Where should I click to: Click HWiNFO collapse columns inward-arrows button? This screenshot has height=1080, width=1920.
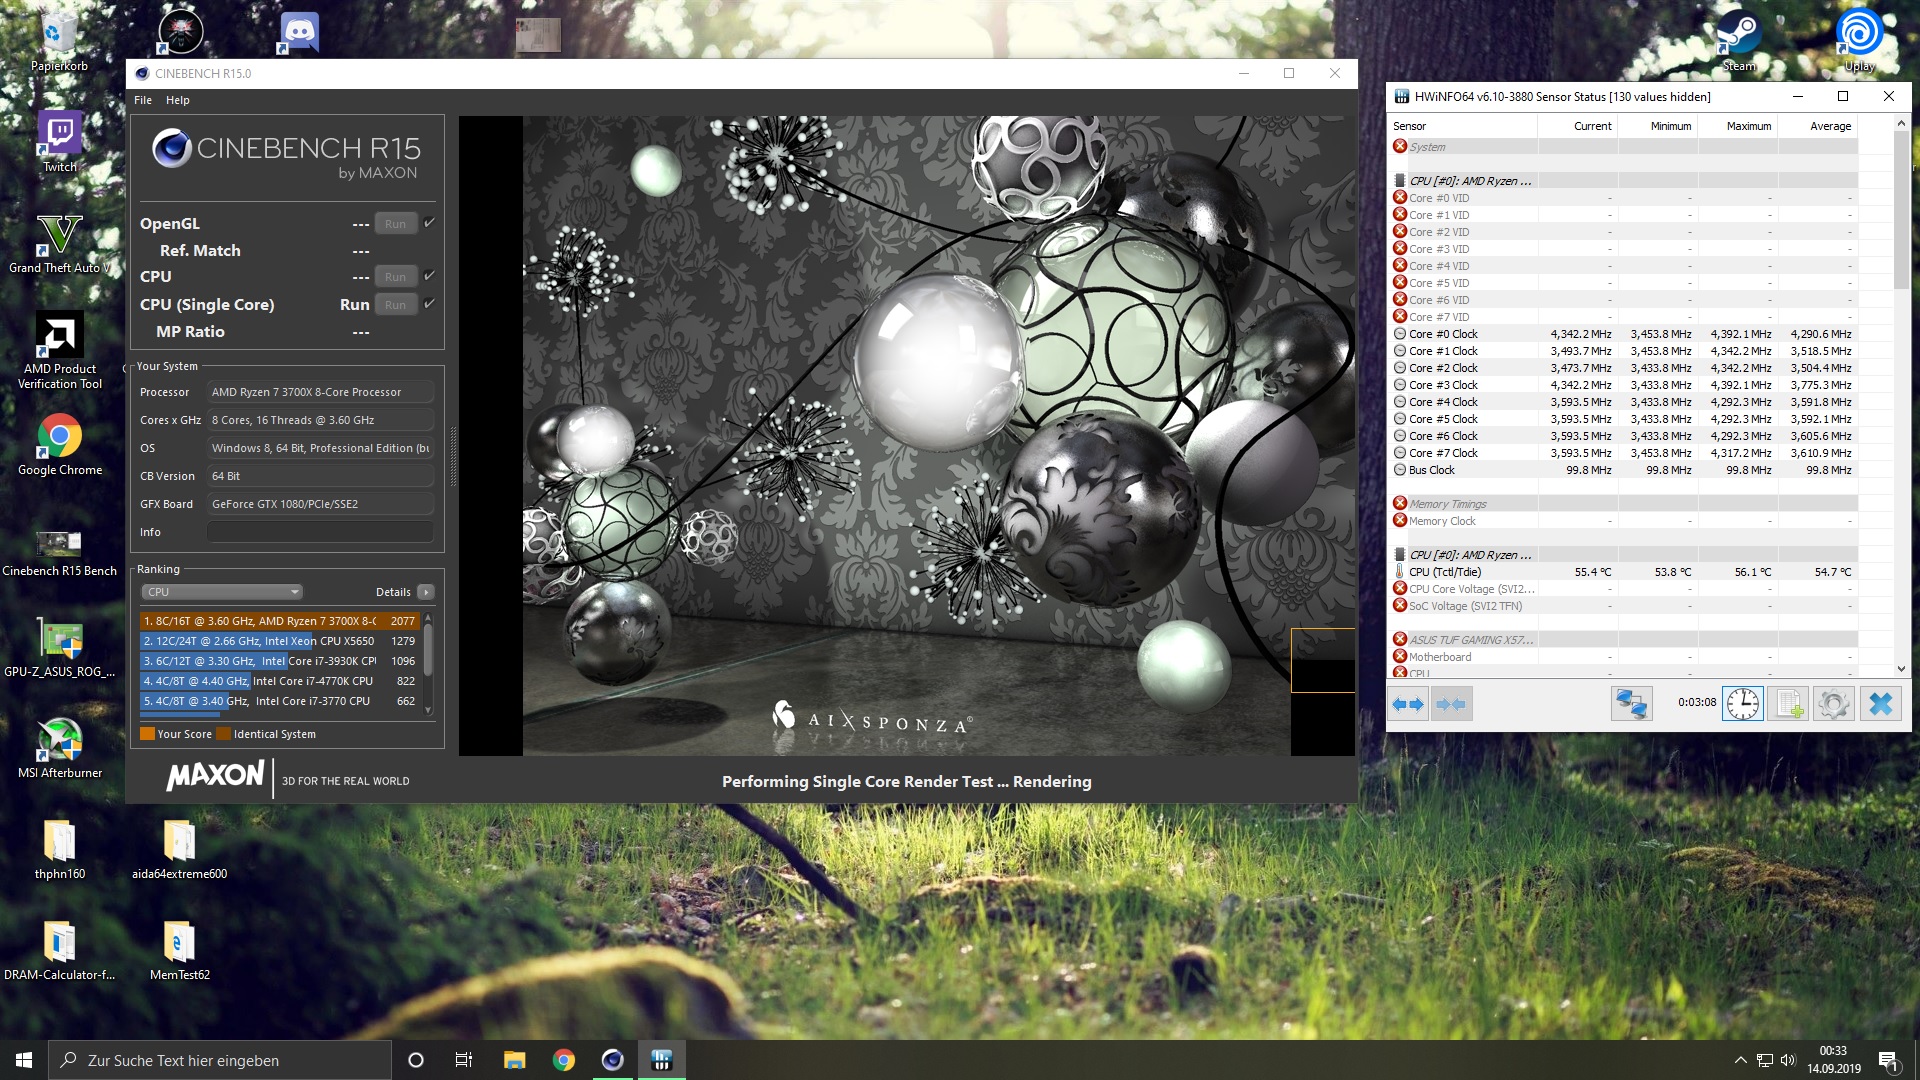(x=1451, y=704)
